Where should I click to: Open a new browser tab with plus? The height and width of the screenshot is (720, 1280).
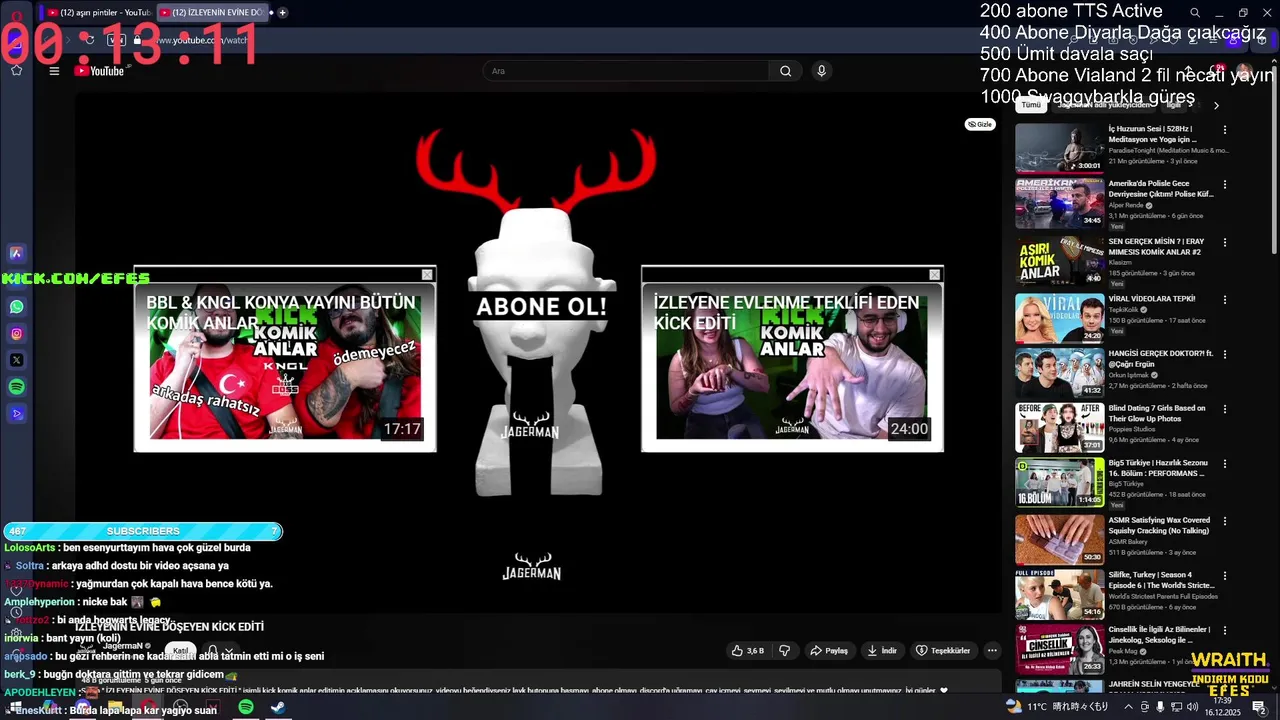pos(283,12)
